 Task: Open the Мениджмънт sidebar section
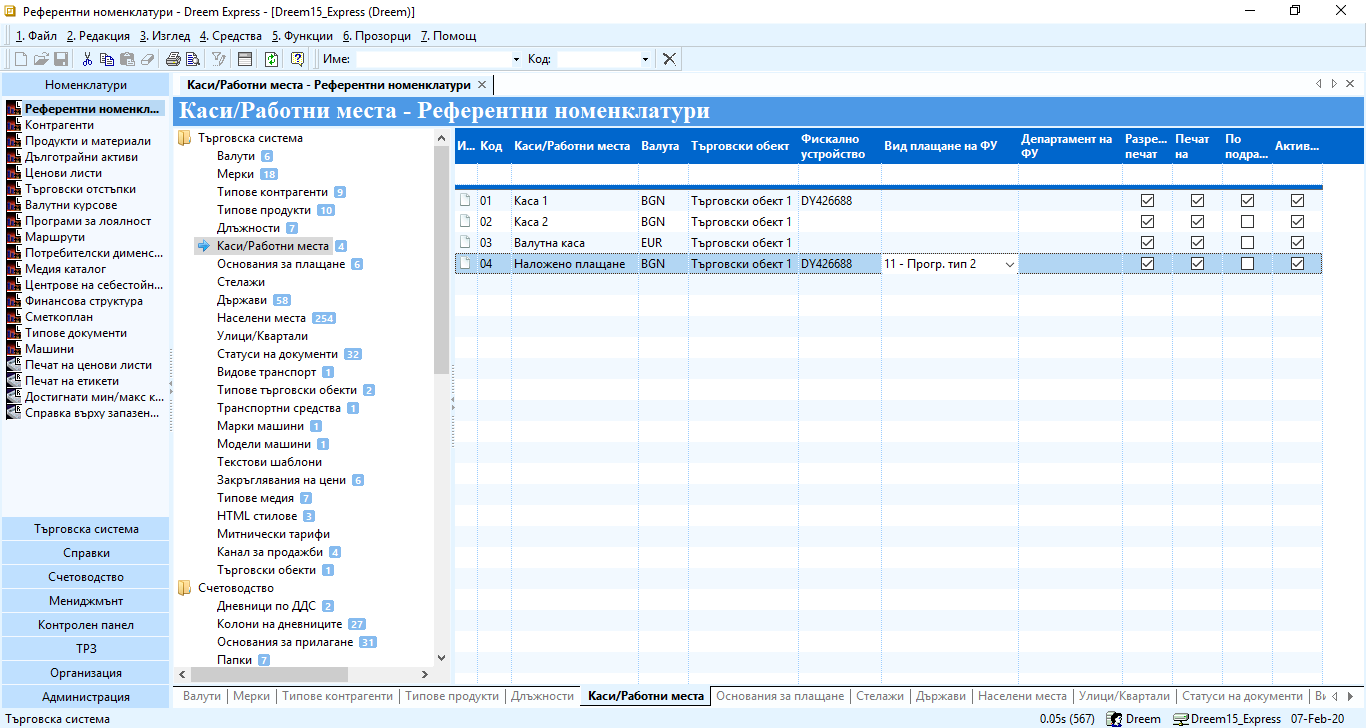[x=86, y=601]
